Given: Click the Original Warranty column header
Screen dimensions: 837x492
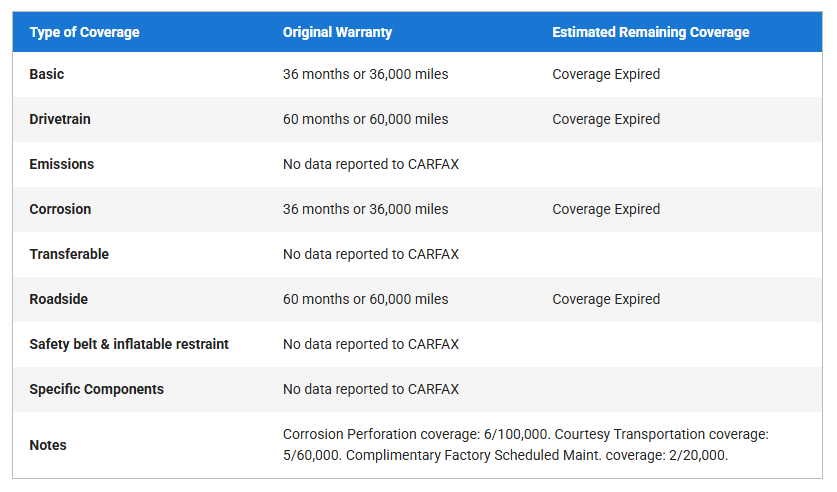Looking at the screenshot, I should [x=337, y=32].
